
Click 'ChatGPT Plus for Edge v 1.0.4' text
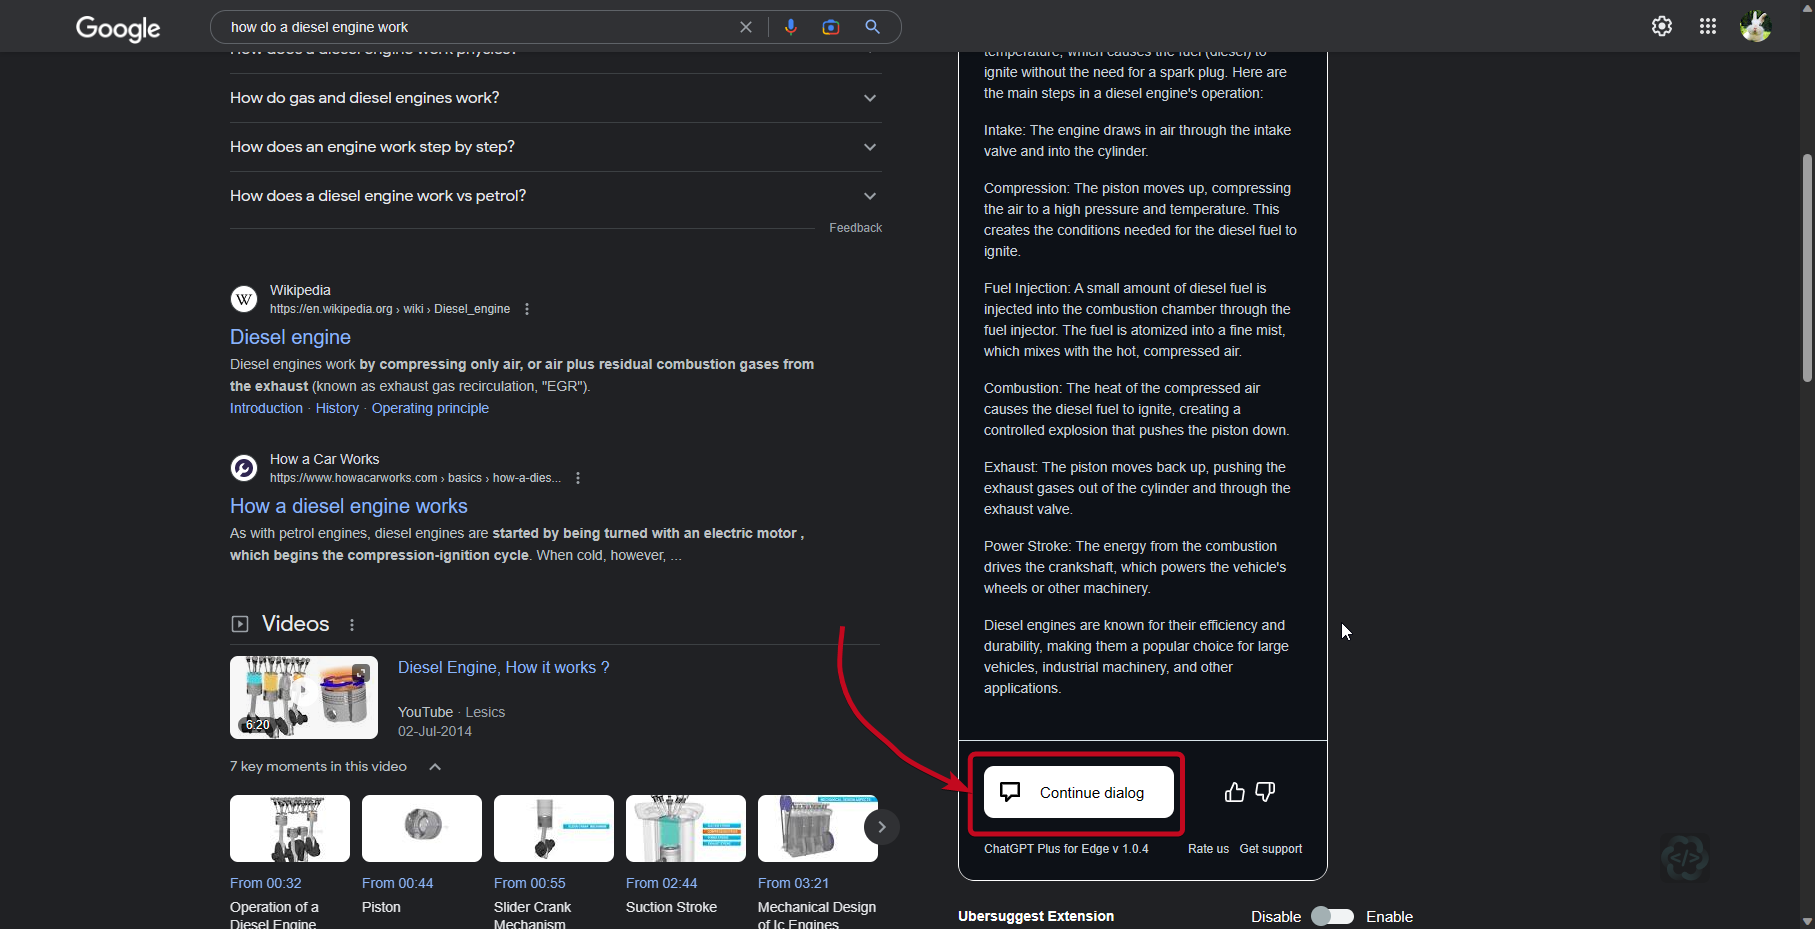pos(1066,849)
